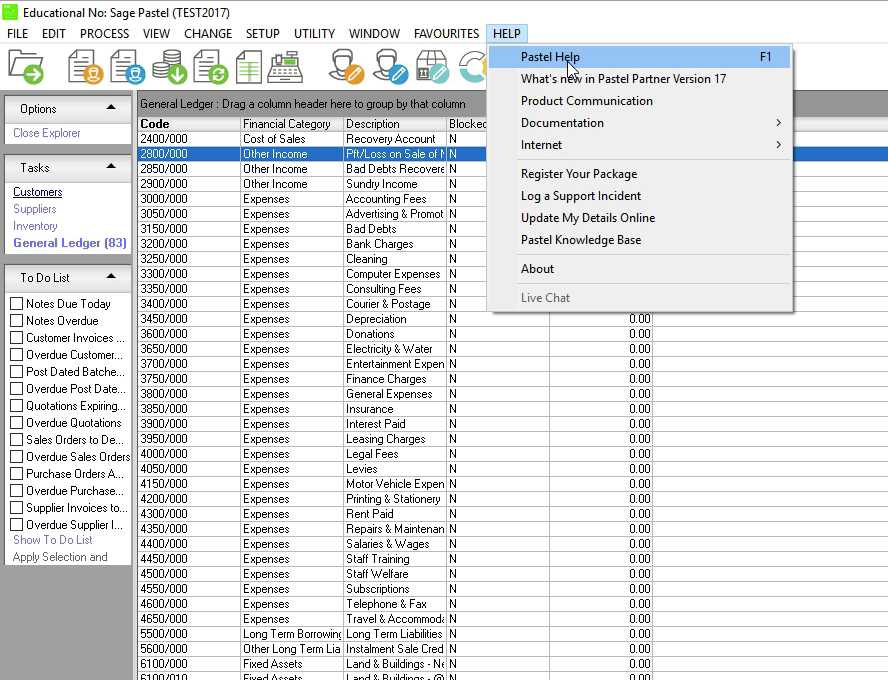Click the edit customer icon with orange pencil
Viewport: 888px width, 680px height.
click(347, 67)
